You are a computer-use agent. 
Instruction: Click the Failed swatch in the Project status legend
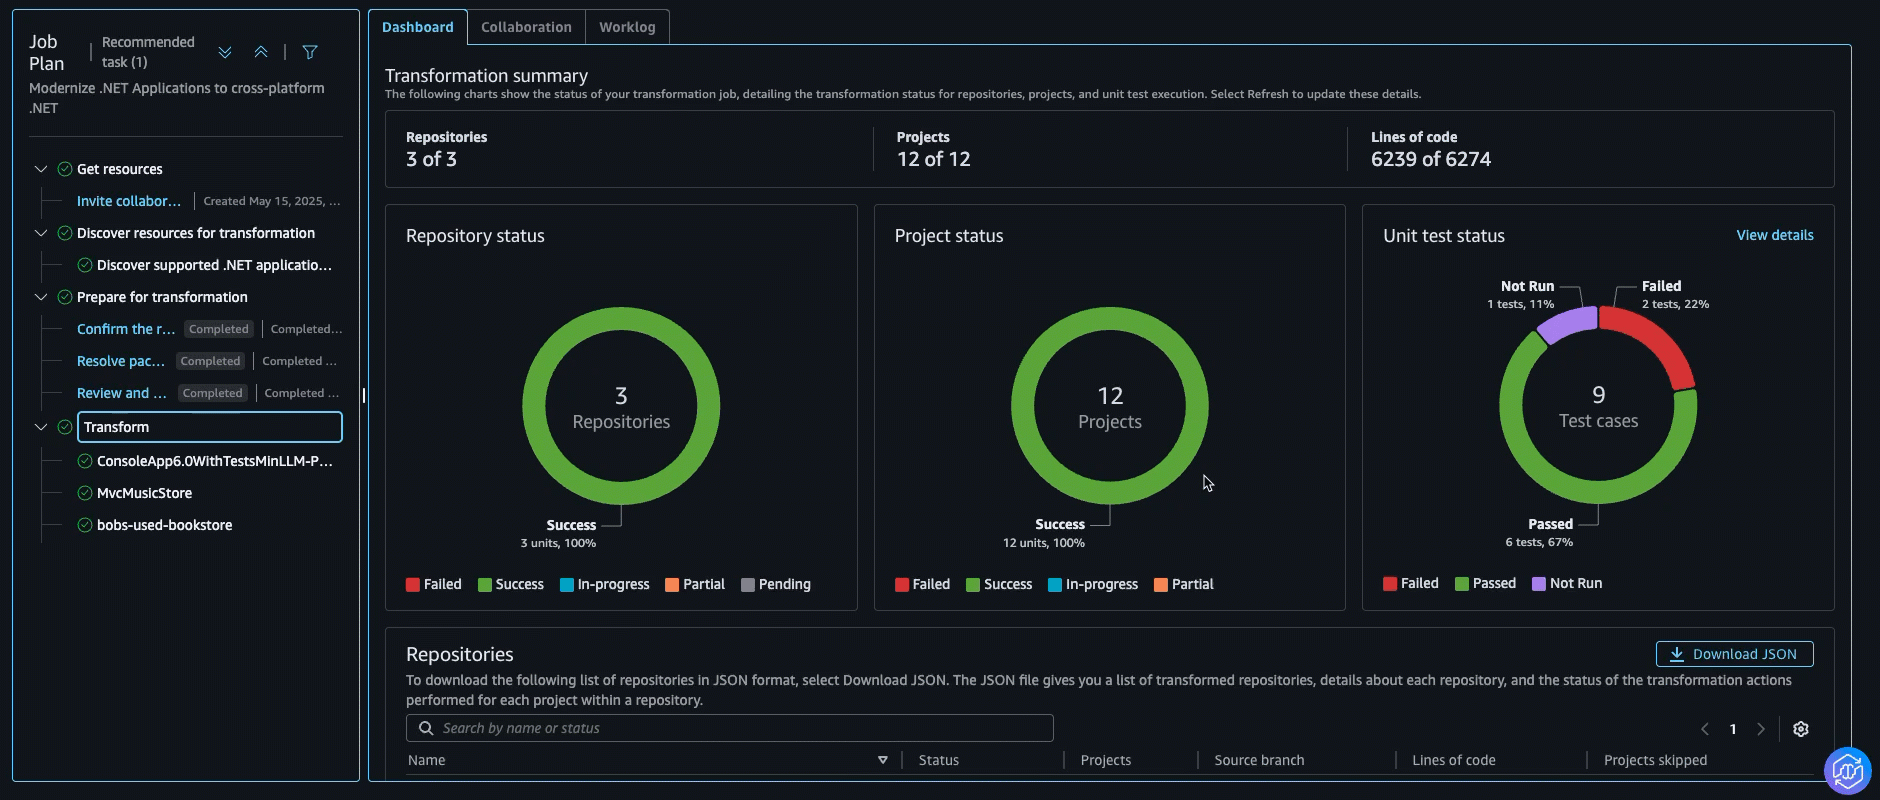click(902, 585)
